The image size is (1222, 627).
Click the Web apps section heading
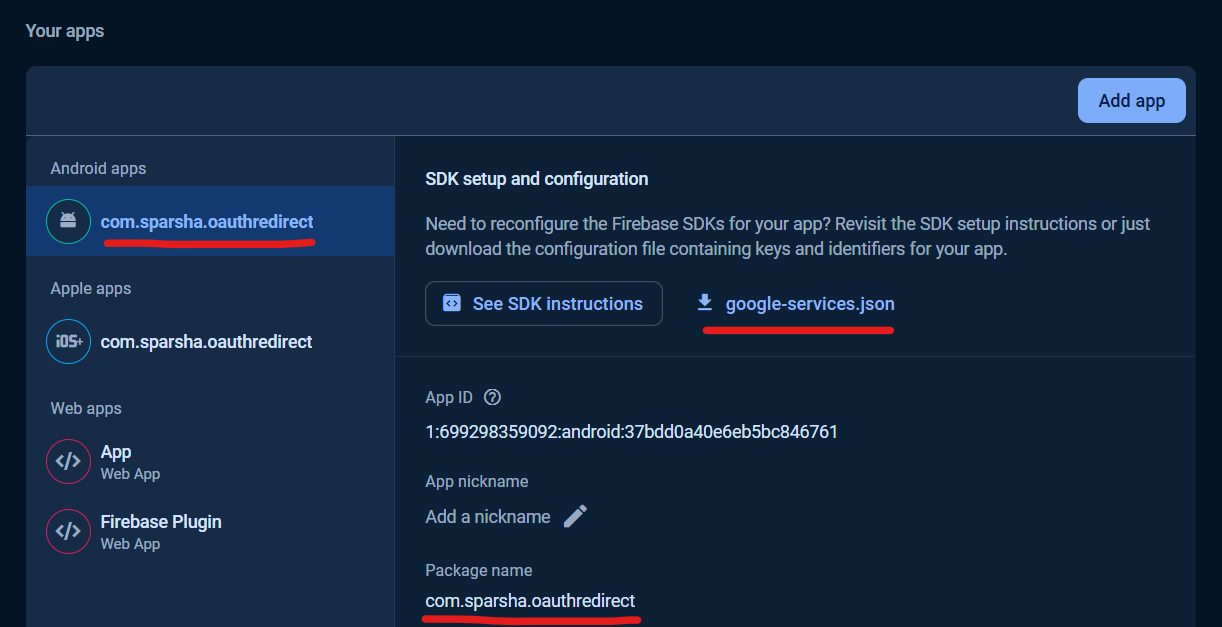coord(86,408)
